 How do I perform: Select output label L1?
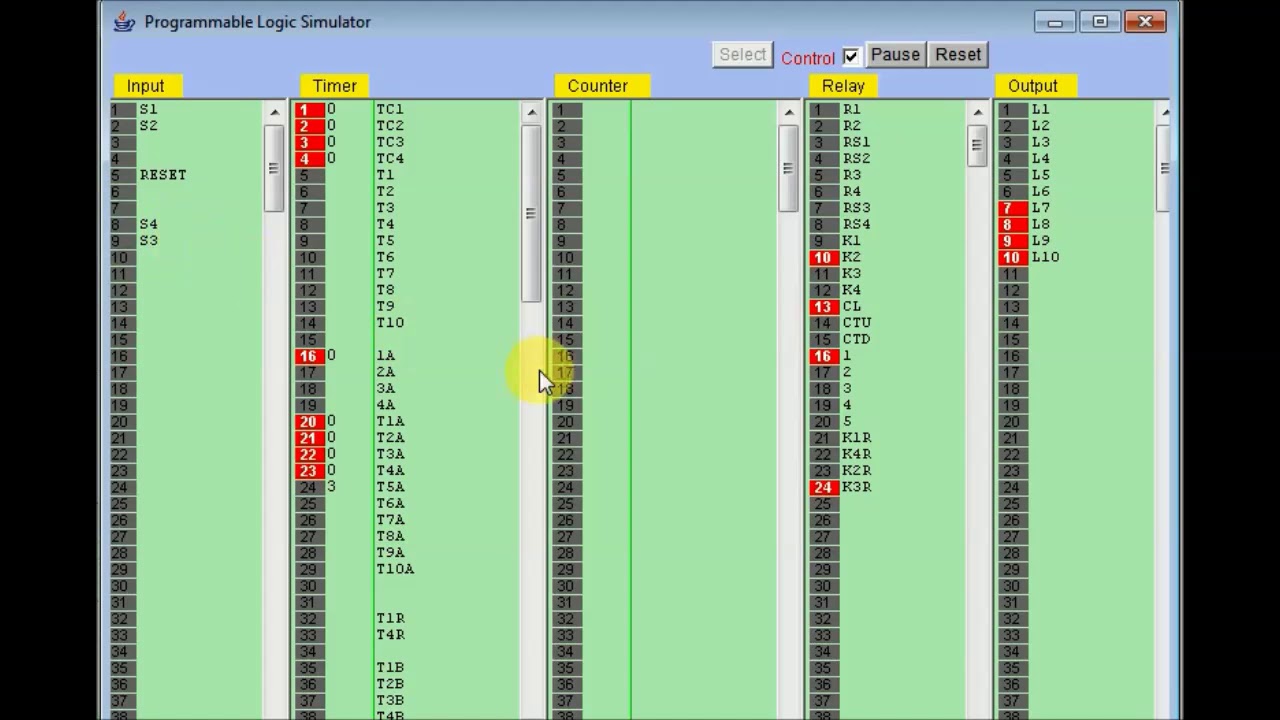coord(1040,109)
